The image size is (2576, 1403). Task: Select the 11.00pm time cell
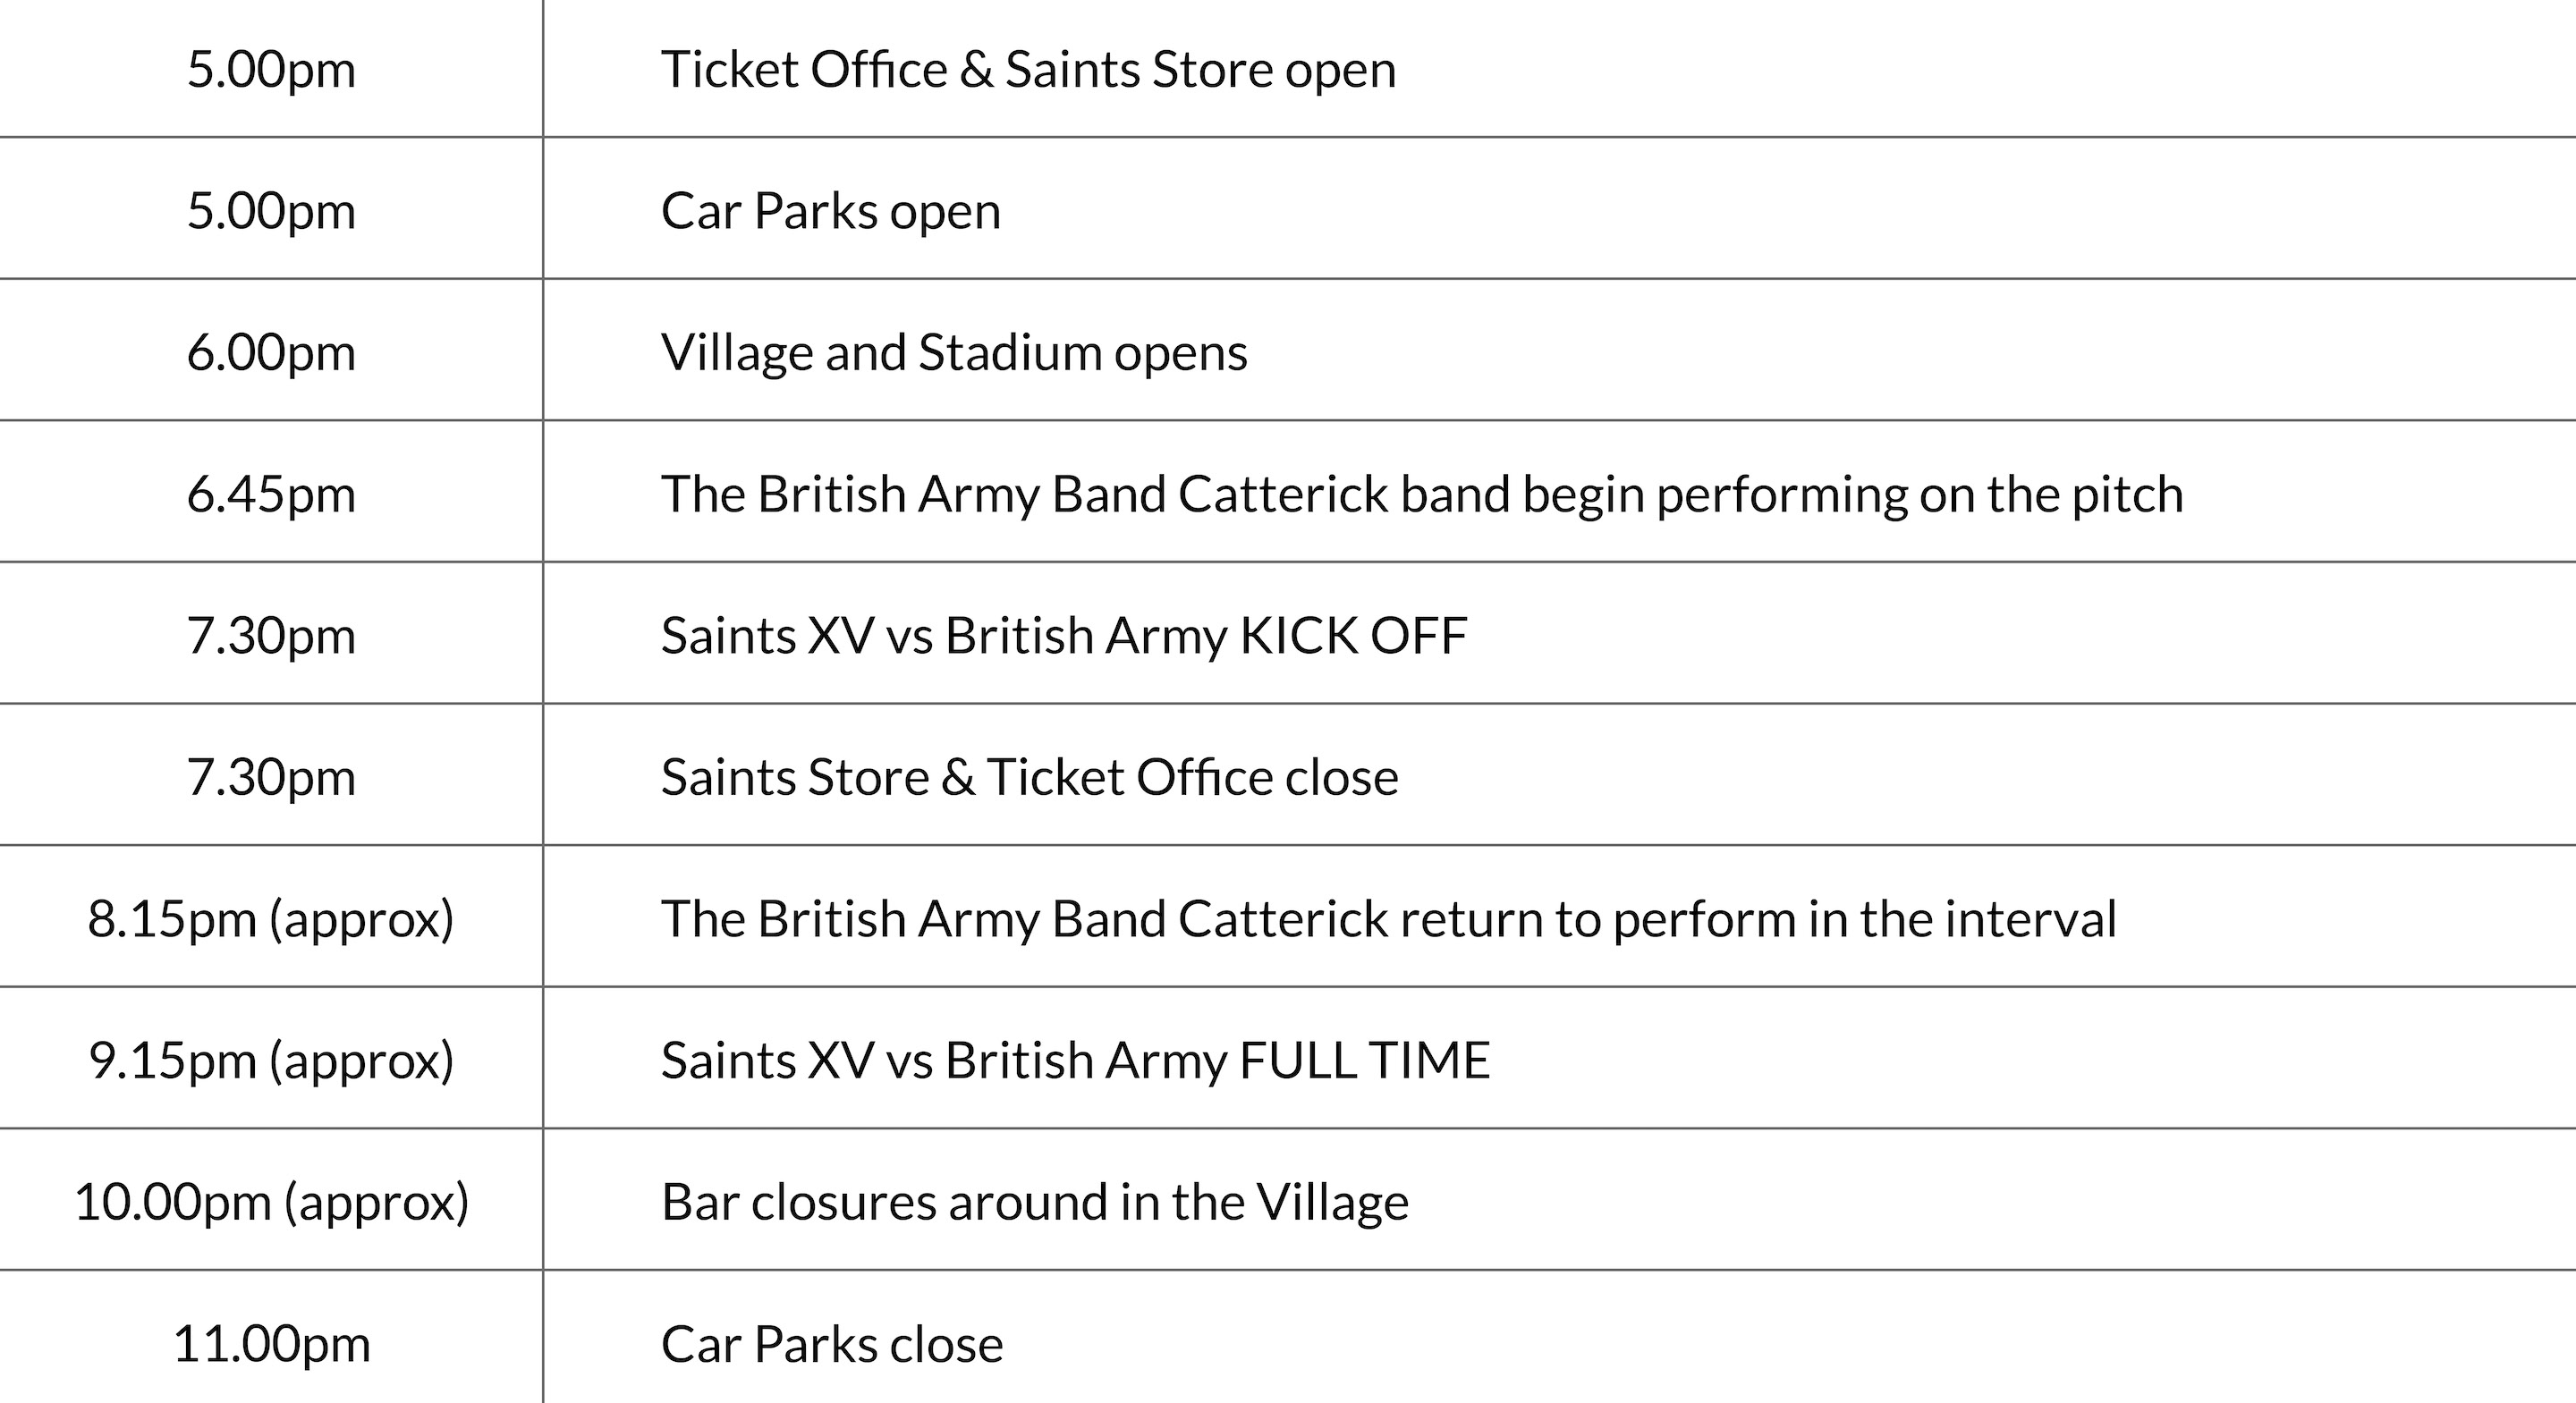pyautogui.click(x=271, y=1344)
